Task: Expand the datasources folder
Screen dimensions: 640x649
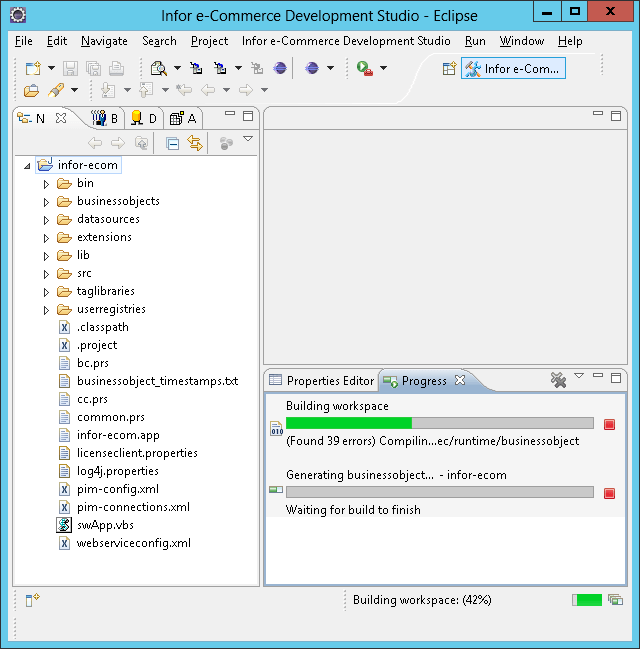Action: tap(46, 219)
